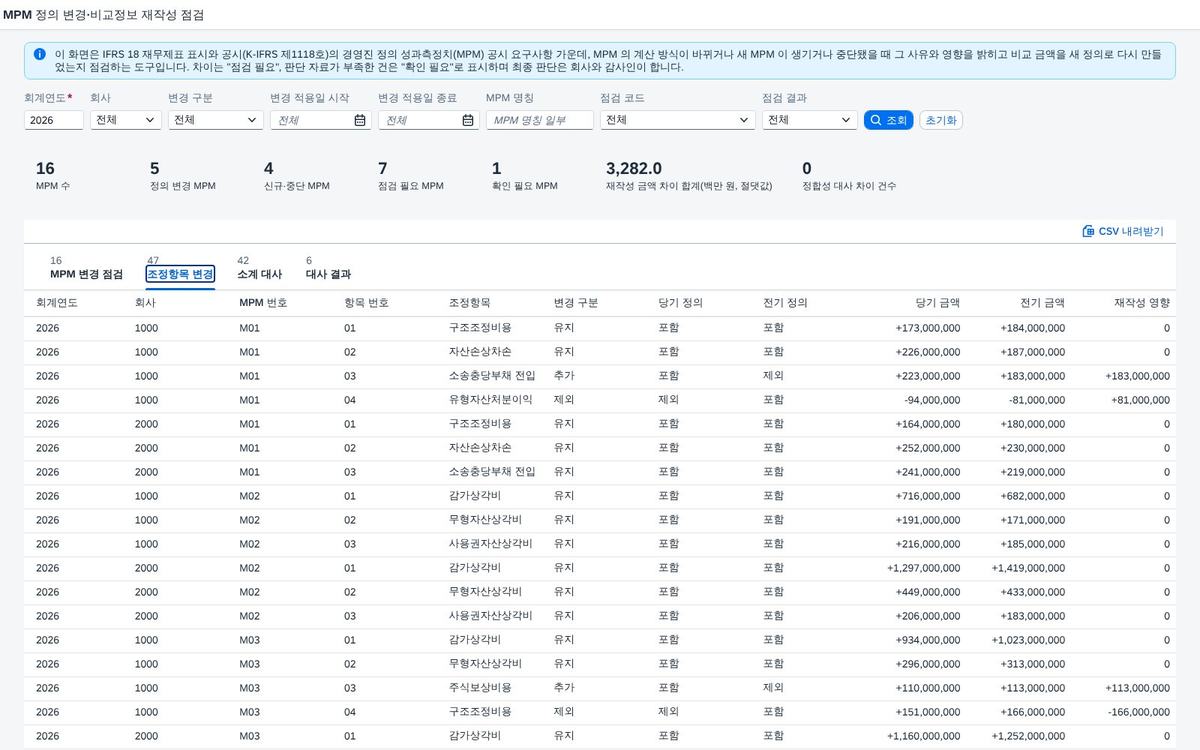Screen dimensions: 1200x750
Task: Click the 정의 변경 MPM count 5
Action: (x=155, y=169)
